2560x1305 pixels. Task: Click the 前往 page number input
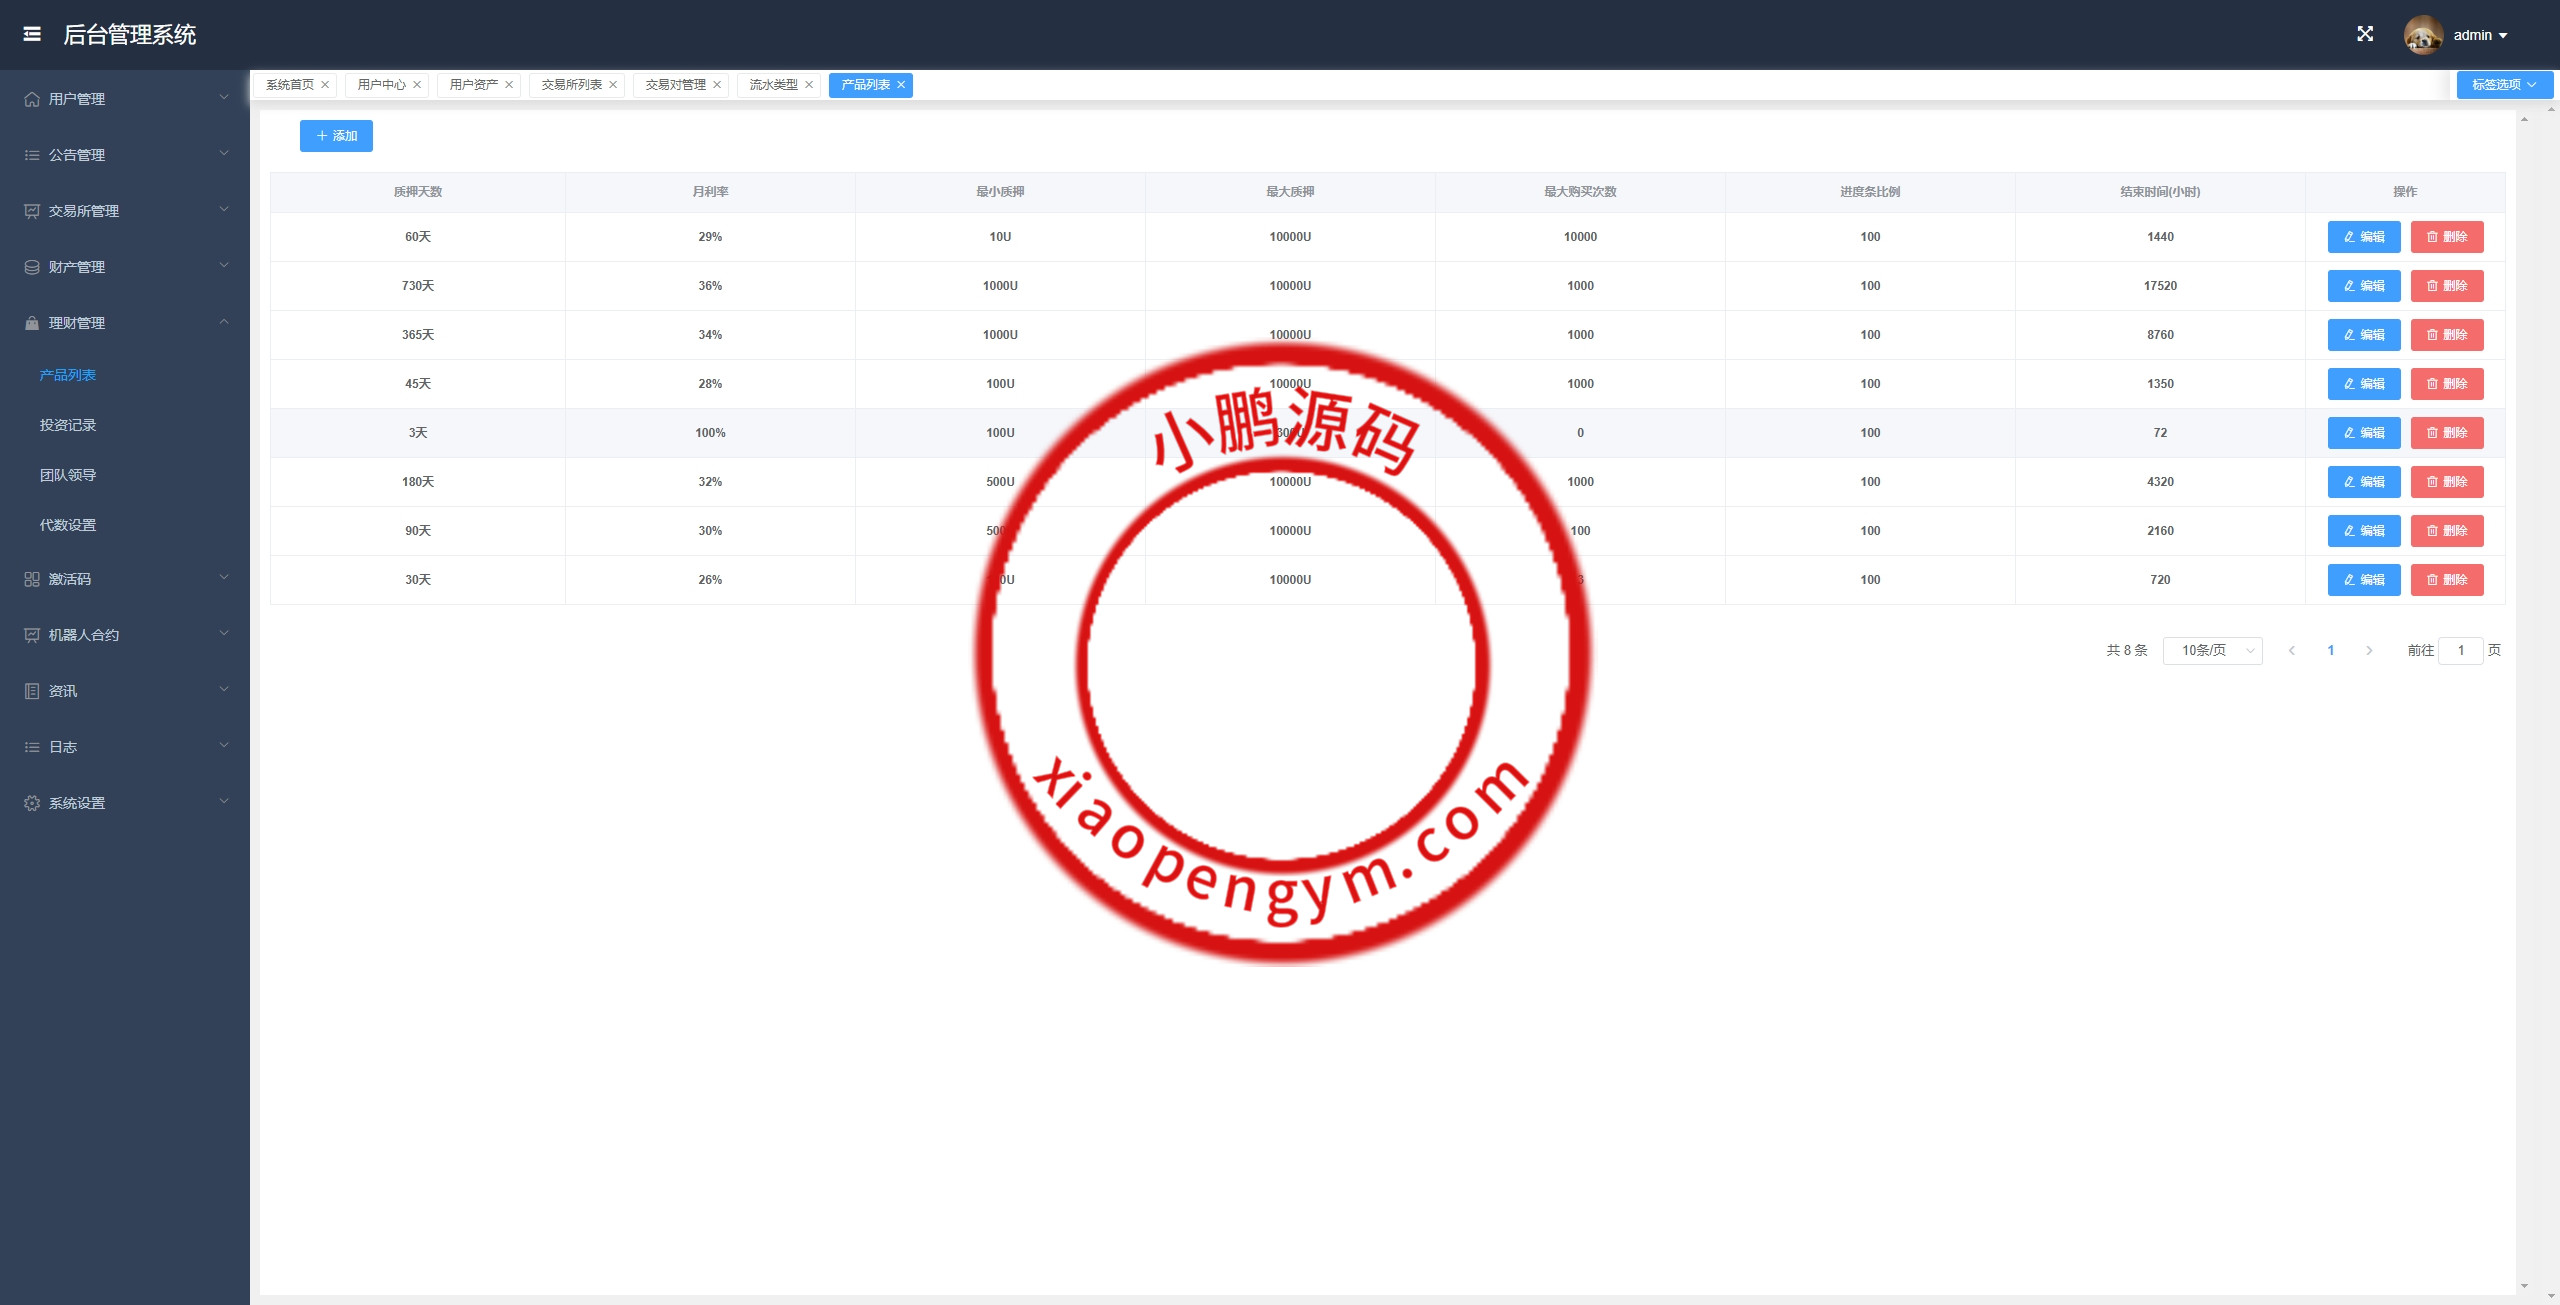coord(2460,651)
